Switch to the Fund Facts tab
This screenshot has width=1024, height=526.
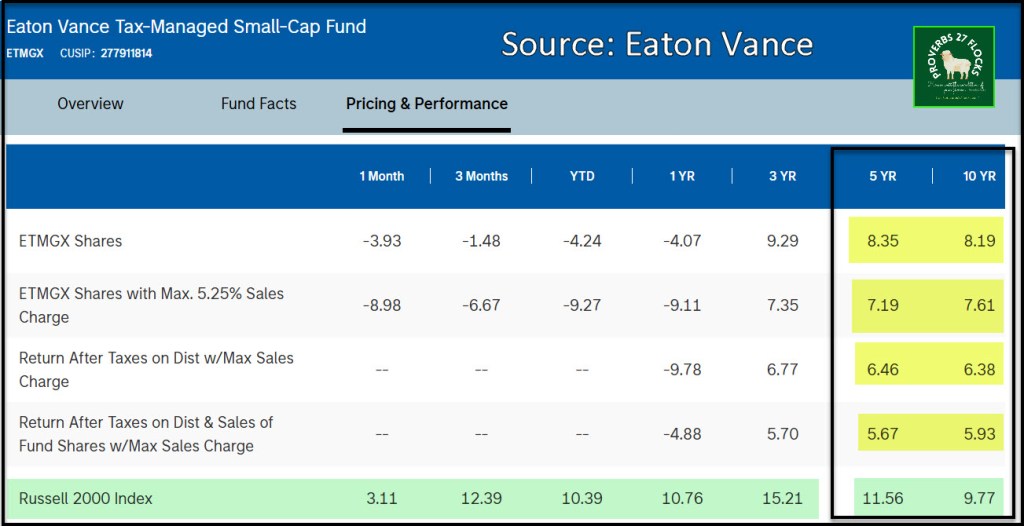[258, 104]
